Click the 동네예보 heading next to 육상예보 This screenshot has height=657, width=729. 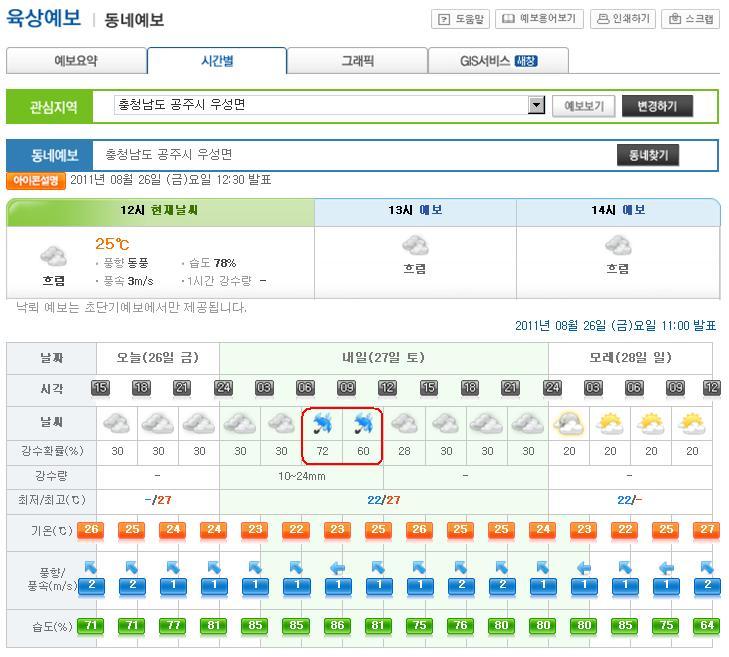(134, 20)
